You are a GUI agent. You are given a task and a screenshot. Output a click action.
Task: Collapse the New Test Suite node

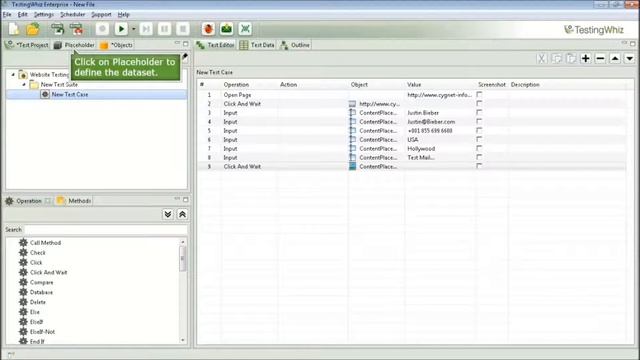click(24, 84)
